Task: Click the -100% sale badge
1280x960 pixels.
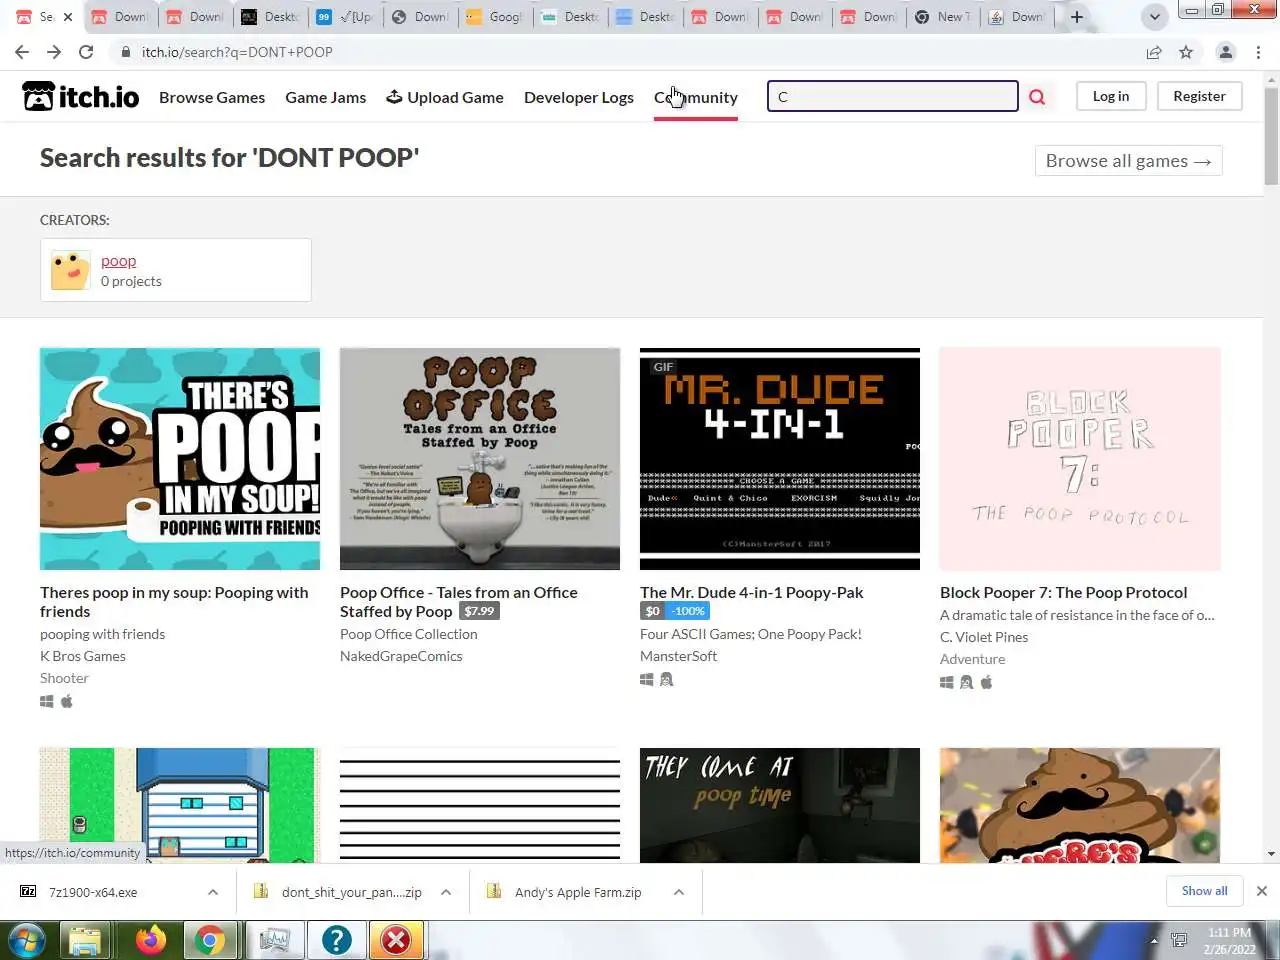Action: pyautogui.click(x=688, y=611)
